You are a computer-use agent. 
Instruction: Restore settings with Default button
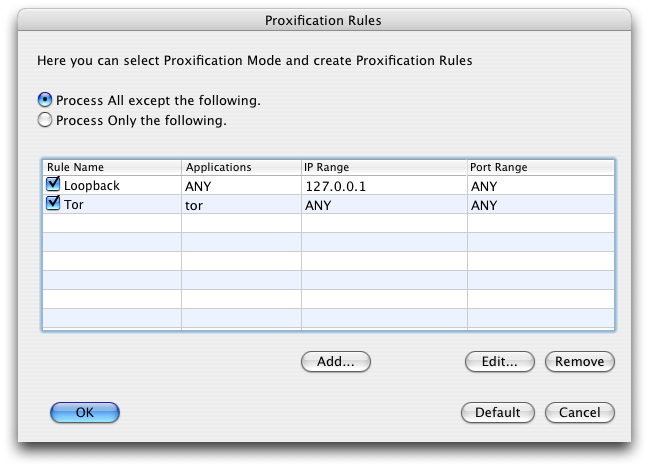(497, 412)
